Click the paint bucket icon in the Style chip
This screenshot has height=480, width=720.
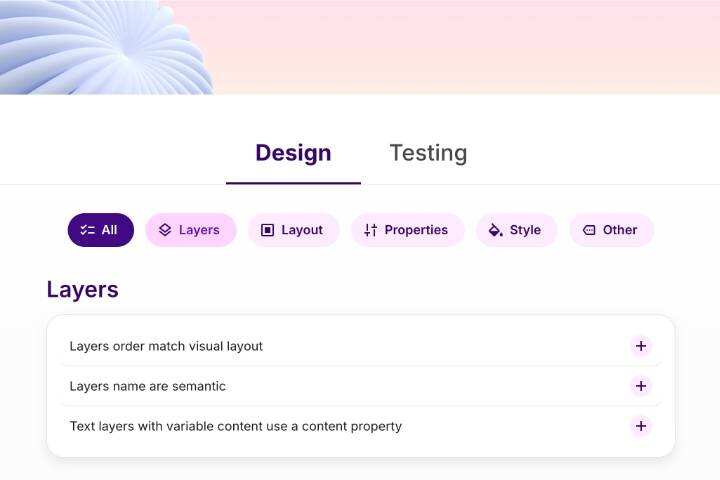tap(495, 230)
